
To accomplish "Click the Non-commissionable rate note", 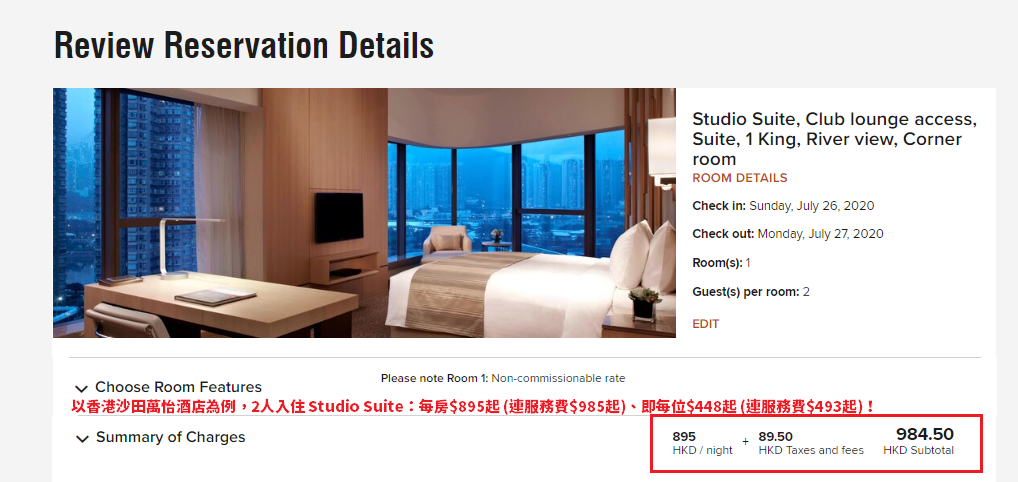I will 558,378.
